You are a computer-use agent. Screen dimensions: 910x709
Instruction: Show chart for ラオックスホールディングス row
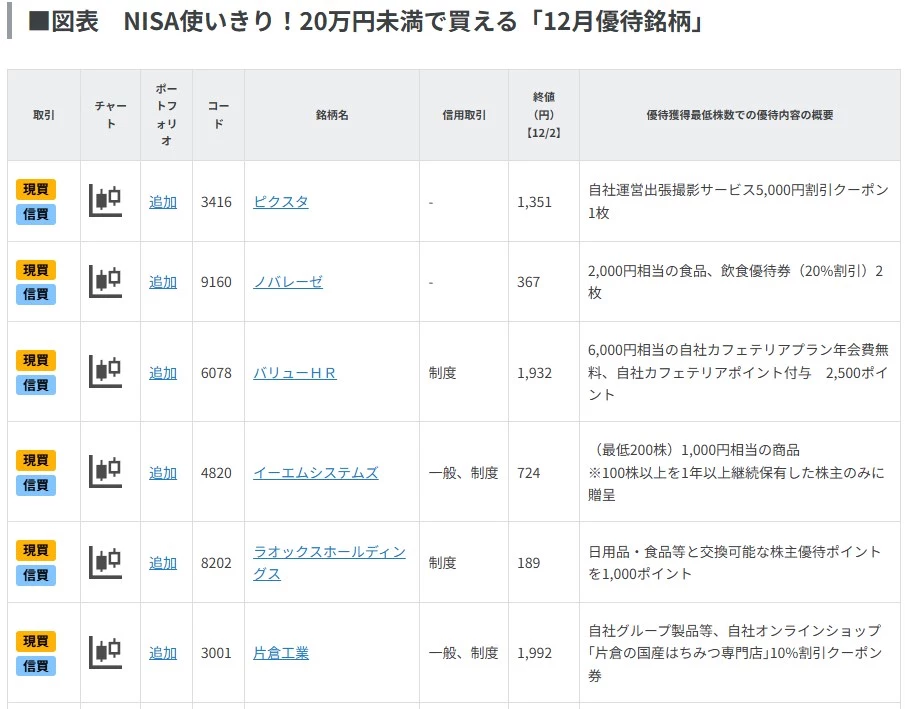(105, 562)
